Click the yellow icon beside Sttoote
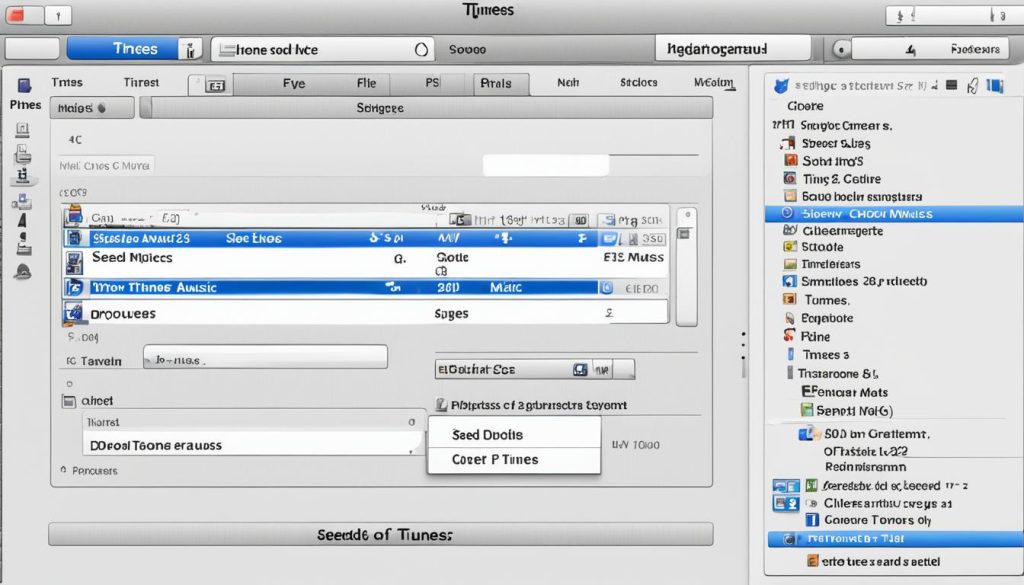Viewport: 1024px width, 585px height. [790, 247]
